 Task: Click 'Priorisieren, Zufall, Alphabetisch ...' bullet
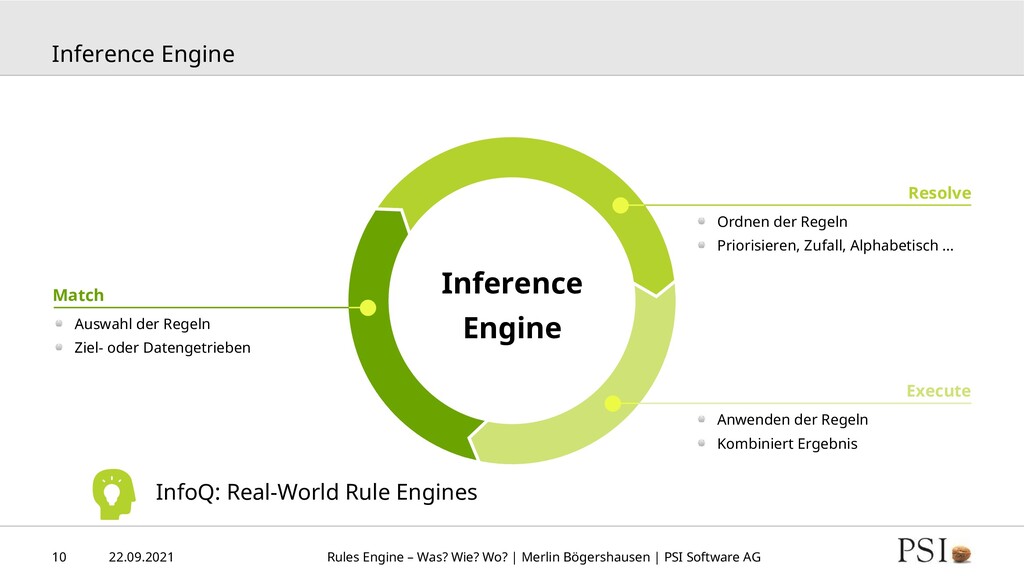click(x=835, y=246)
